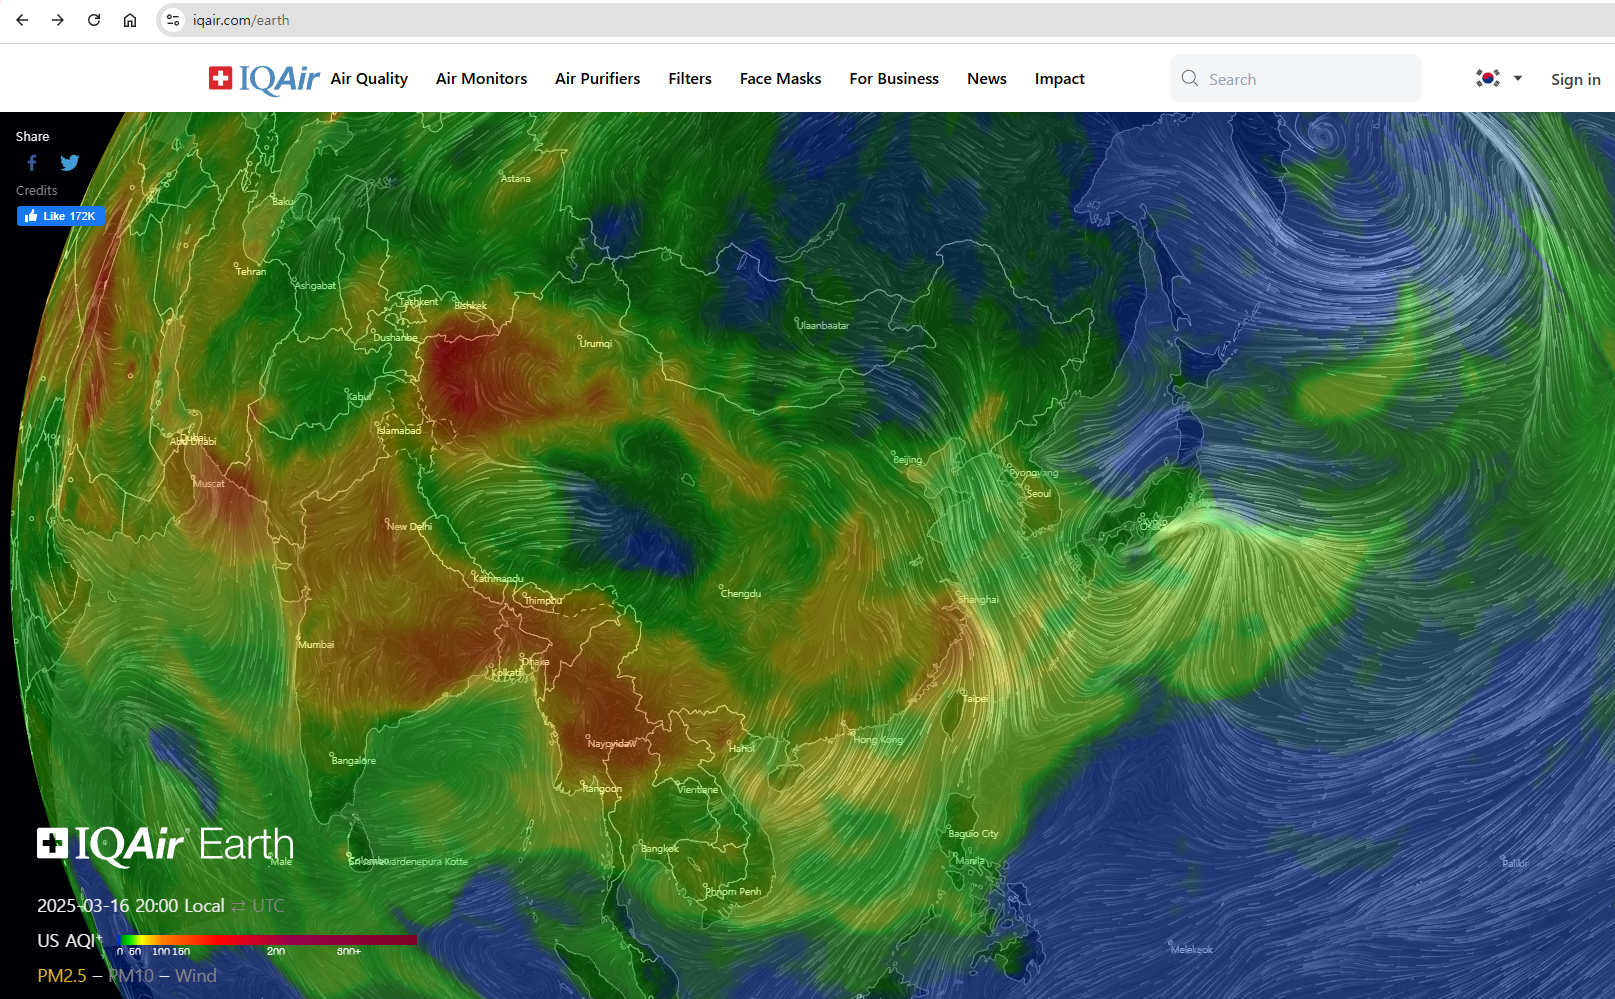
Task: Select the PM2.5 map layer
Action: point(62,975)
